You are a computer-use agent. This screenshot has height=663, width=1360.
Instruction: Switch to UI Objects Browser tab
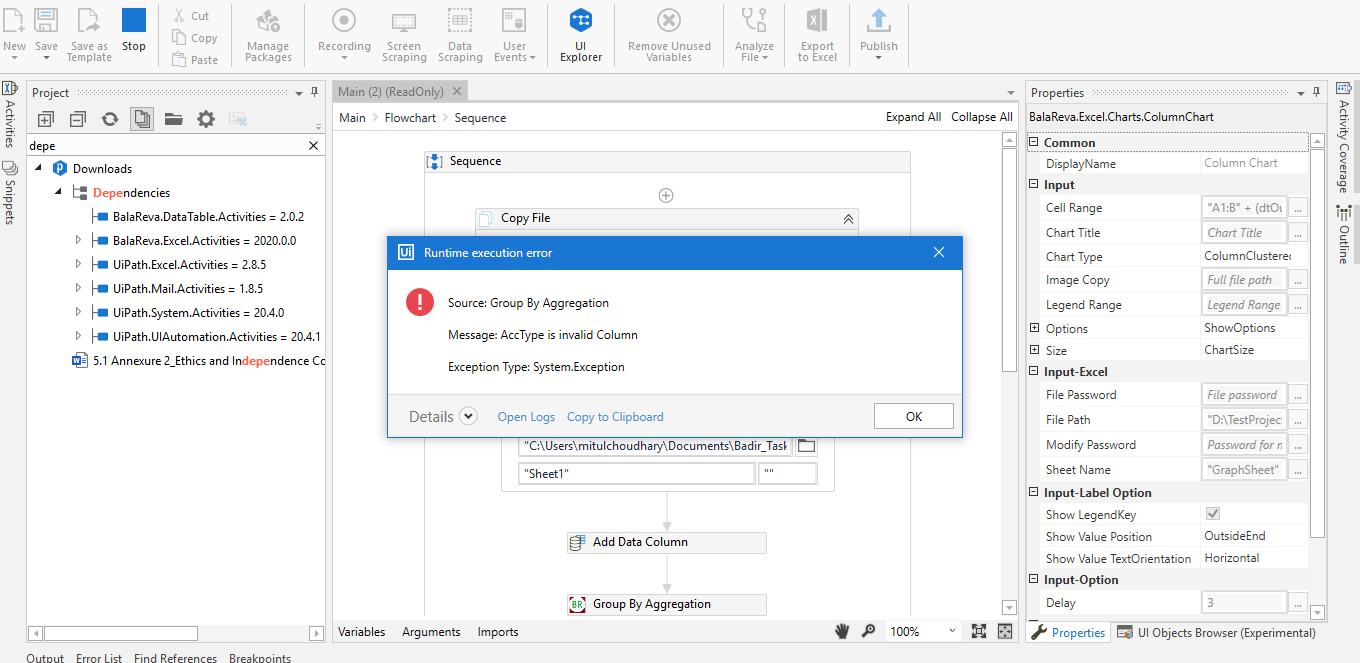click(x=1217, y=632)
